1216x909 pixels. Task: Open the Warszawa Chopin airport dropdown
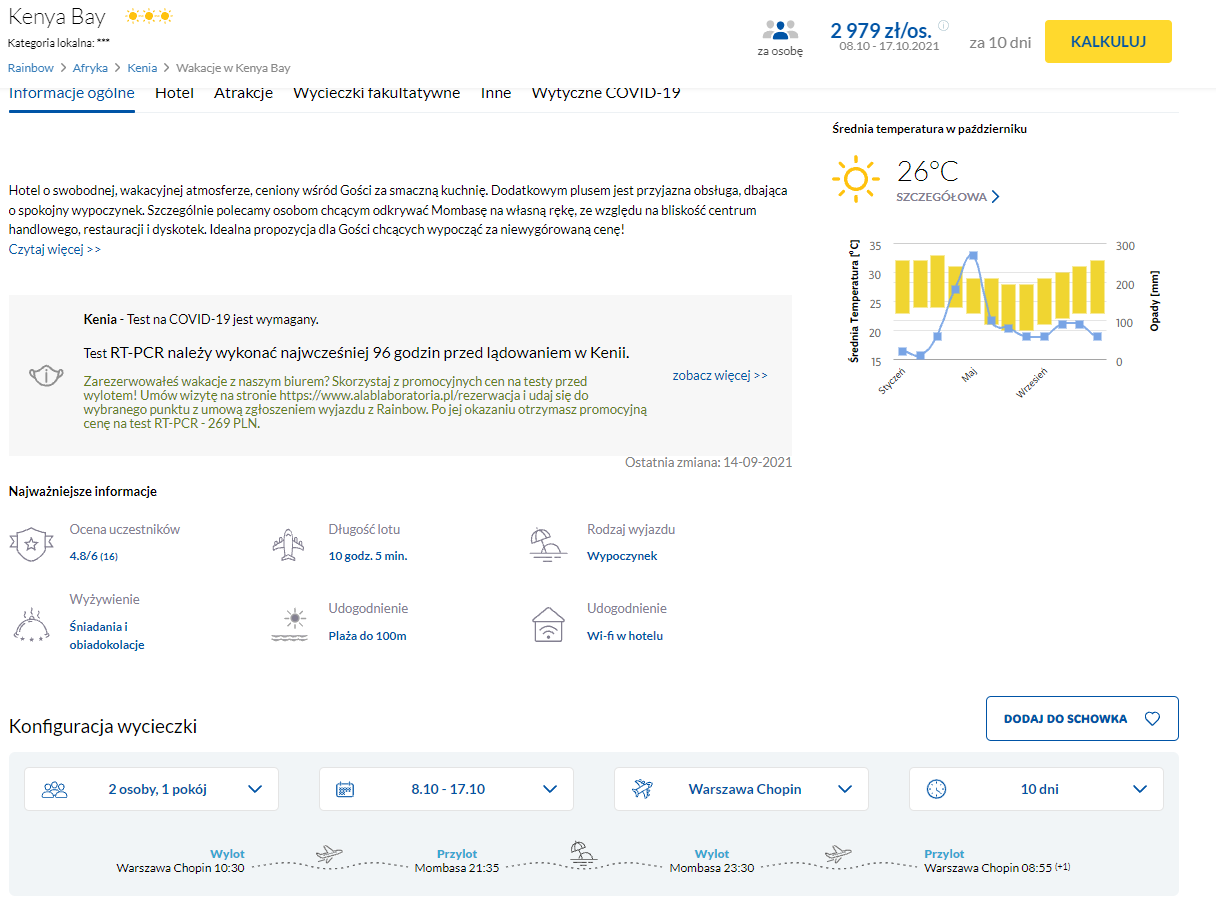[x=741, y=789]
